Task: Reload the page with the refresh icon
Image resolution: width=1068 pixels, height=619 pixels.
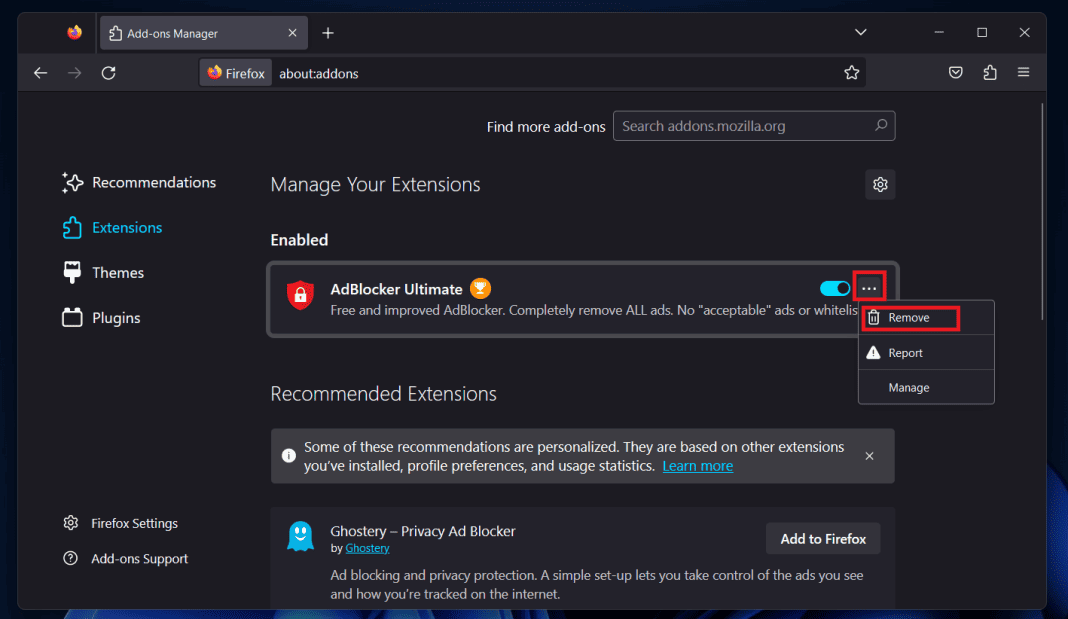Action: point(109,73)
